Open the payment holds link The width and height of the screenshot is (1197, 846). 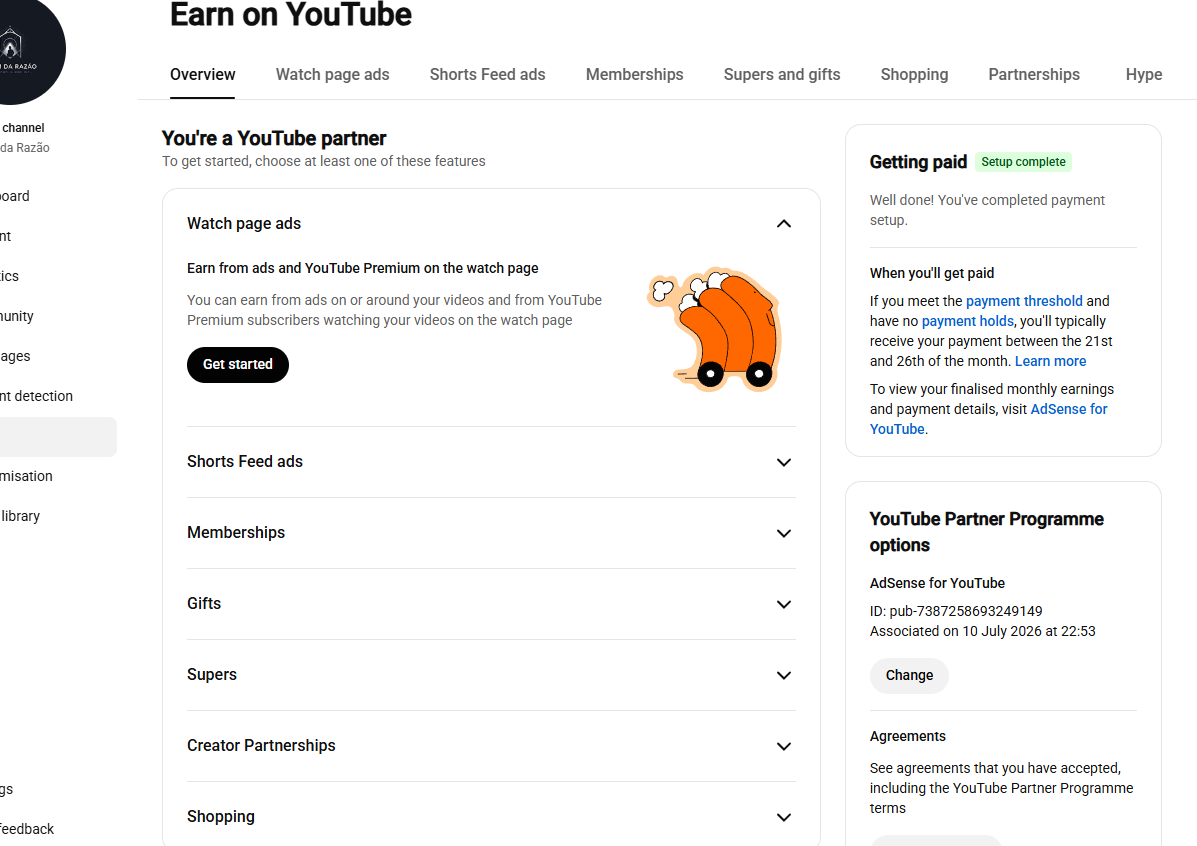click(967, 321)
